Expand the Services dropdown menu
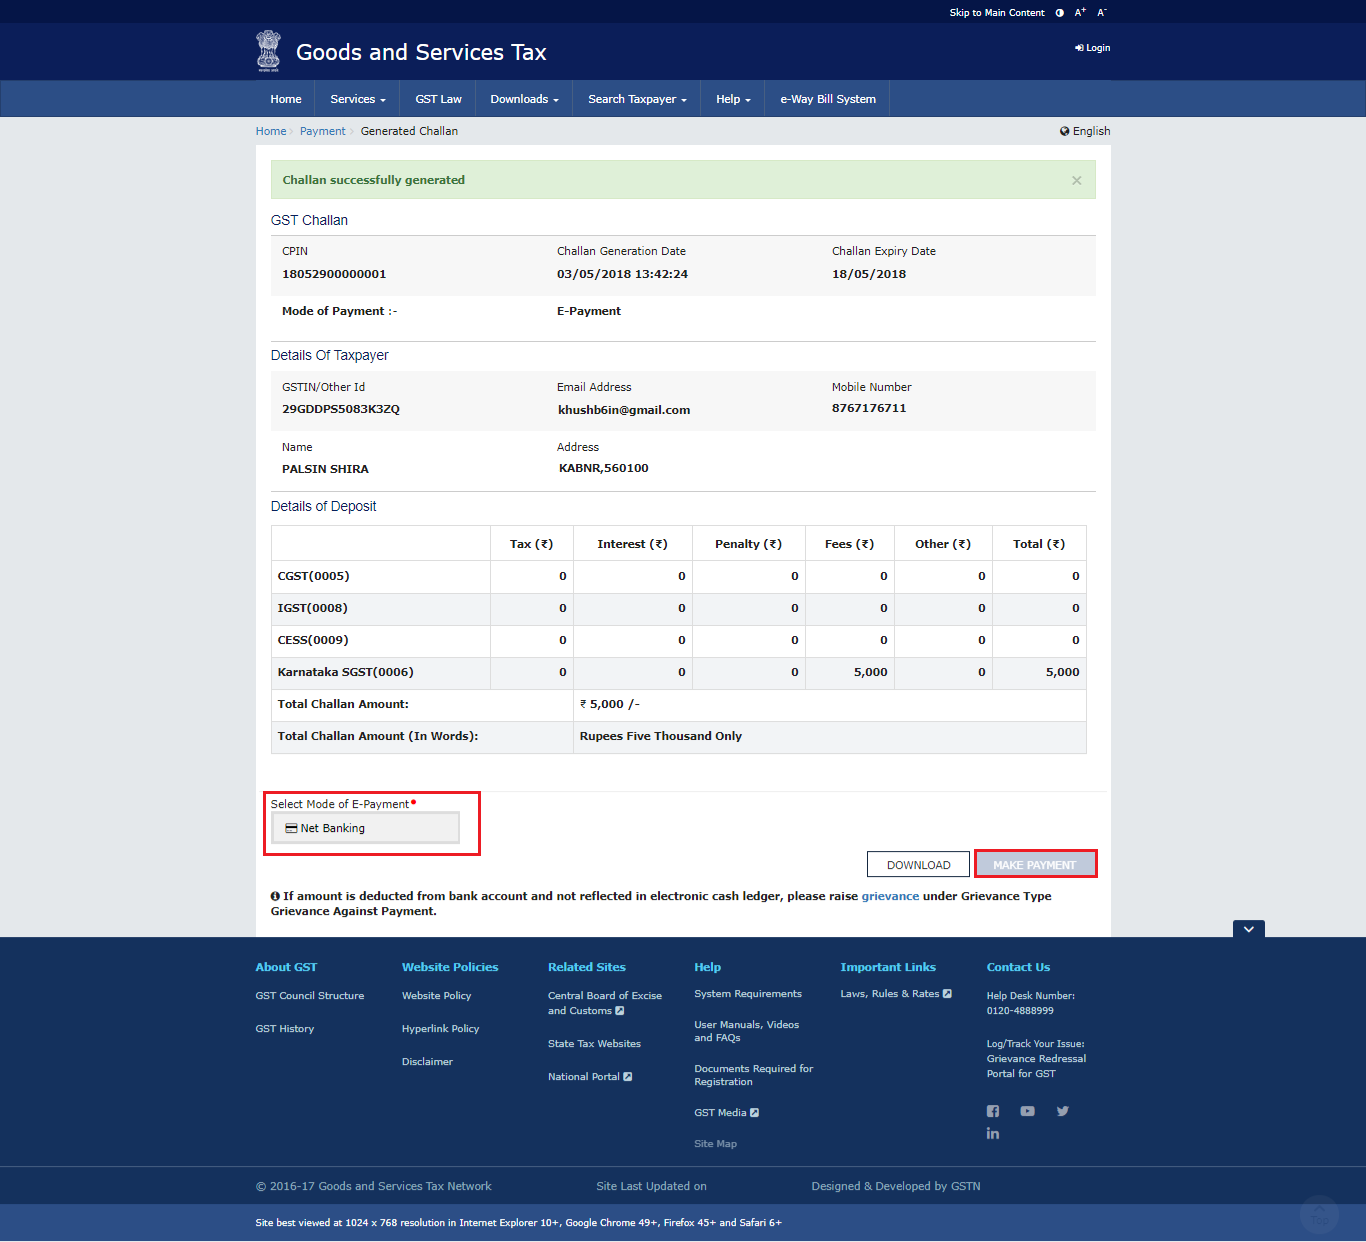The height and width of the screenshot is (1242, 1366). [x=358, y=99]
